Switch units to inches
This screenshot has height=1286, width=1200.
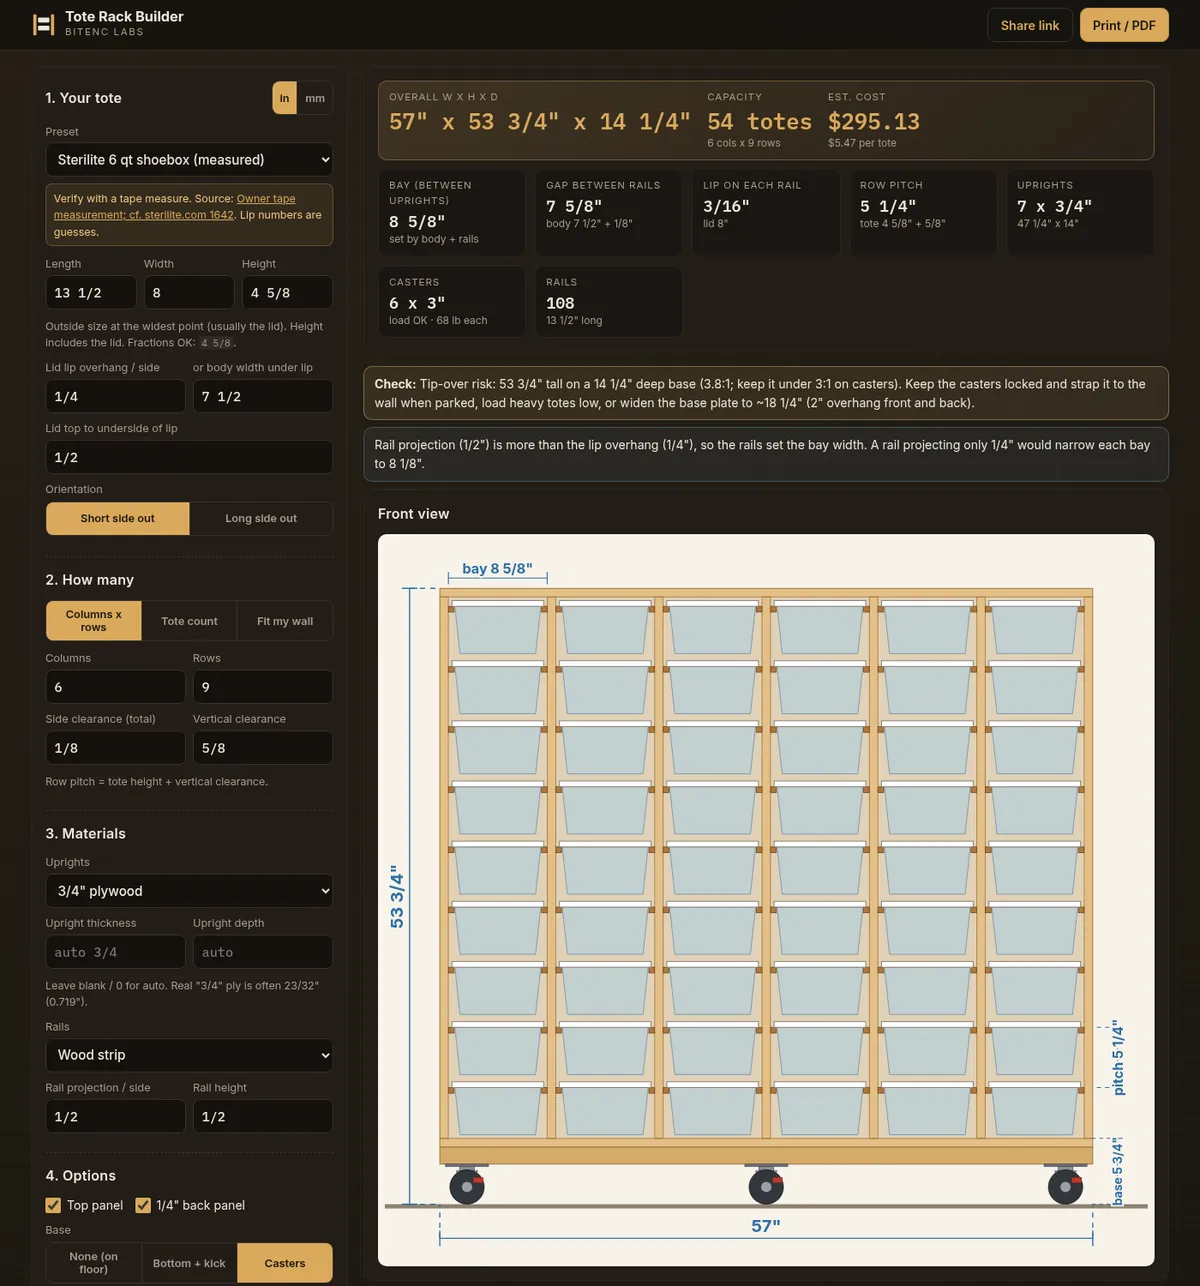click(285, 98)
